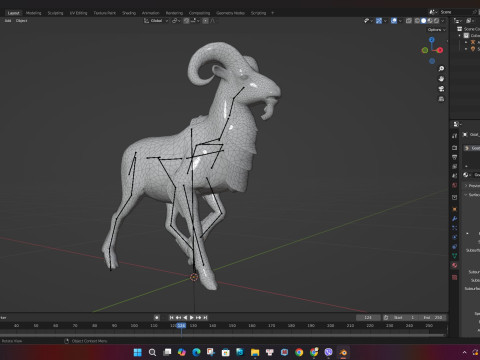Open Global transform orientation dropdown
Image resolution: width=480 pixels, height=360 pixels.
click(156, 21)
